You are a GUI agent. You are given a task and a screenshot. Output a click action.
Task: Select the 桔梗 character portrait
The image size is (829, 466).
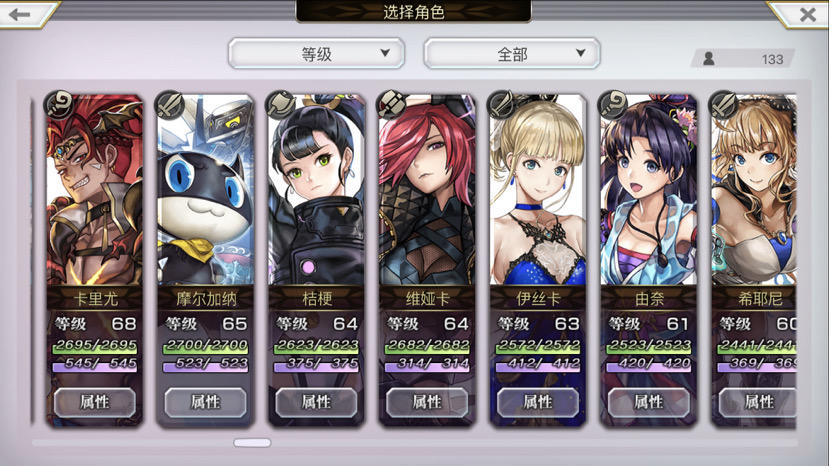(x=316, y=190)
